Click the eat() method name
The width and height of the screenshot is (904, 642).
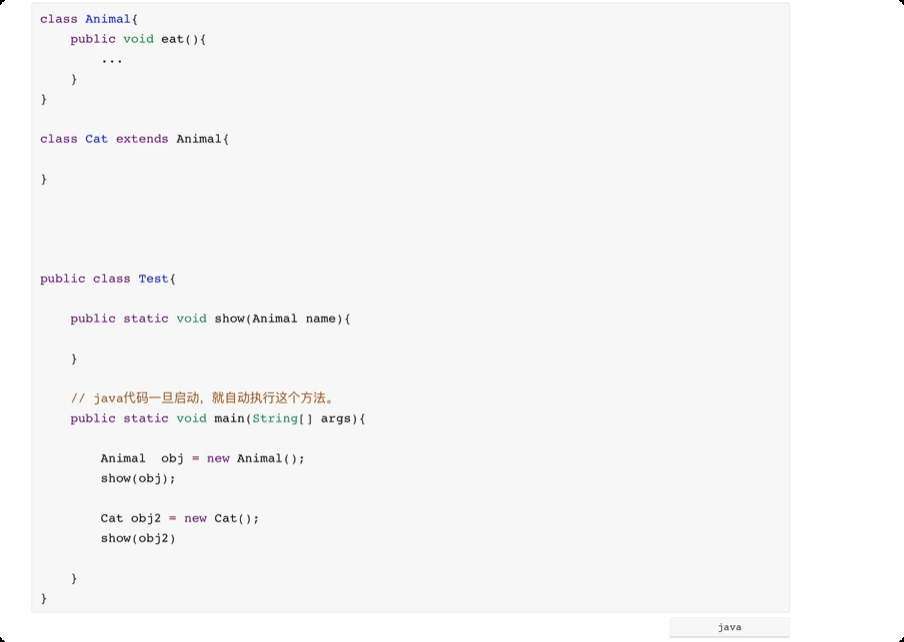coord(172,39)
